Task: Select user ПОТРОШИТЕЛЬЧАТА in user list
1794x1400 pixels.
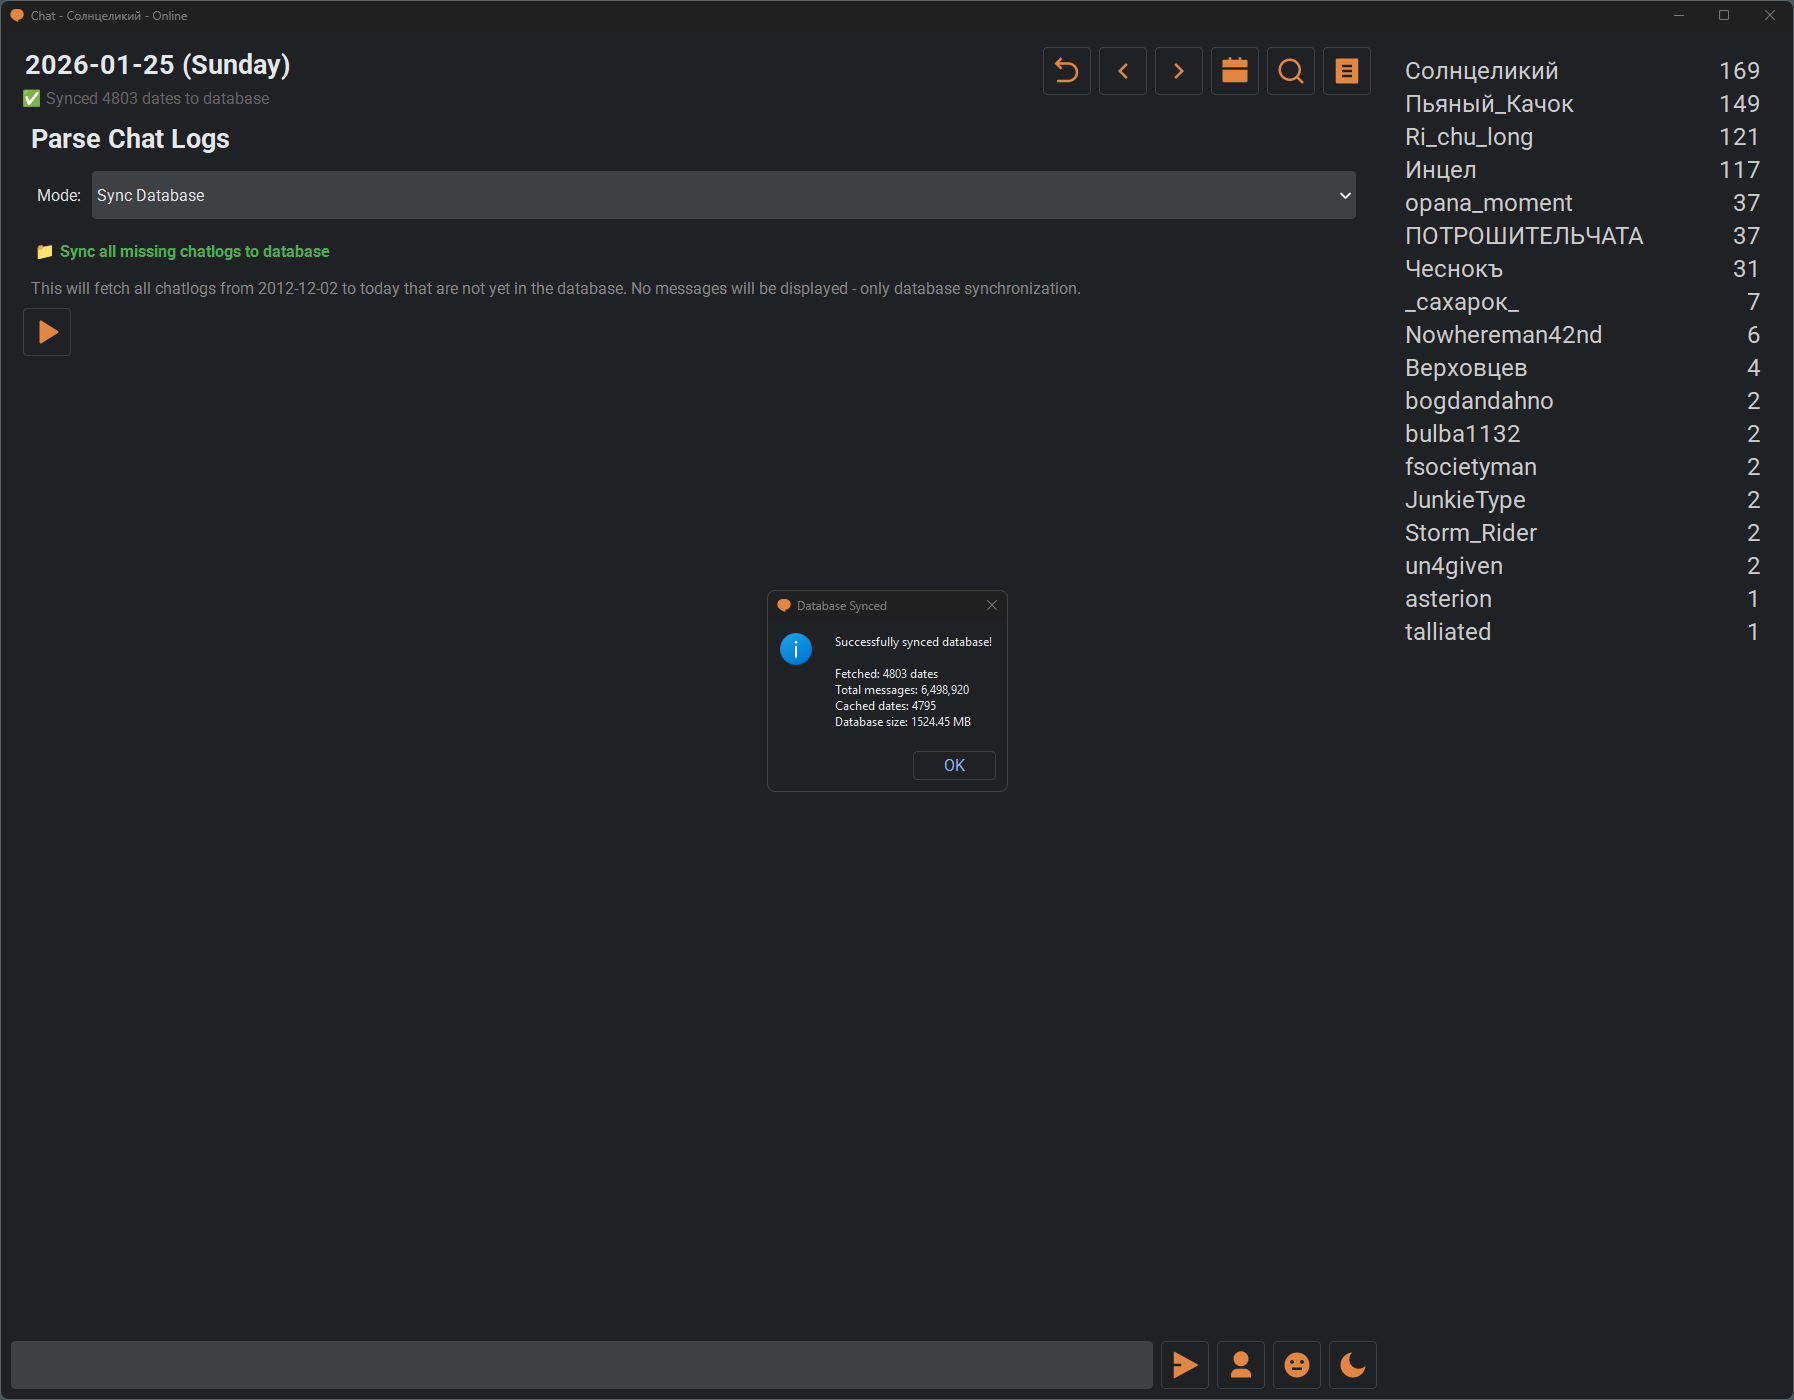Action: coord(1524,236)
